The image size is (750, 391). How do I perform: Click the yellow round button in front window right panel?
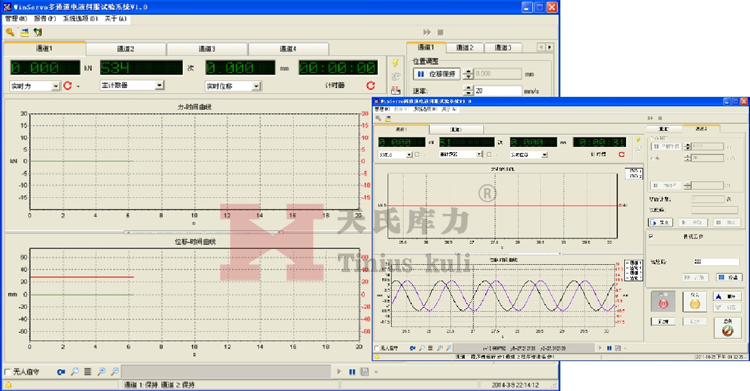tap(695, 302)
